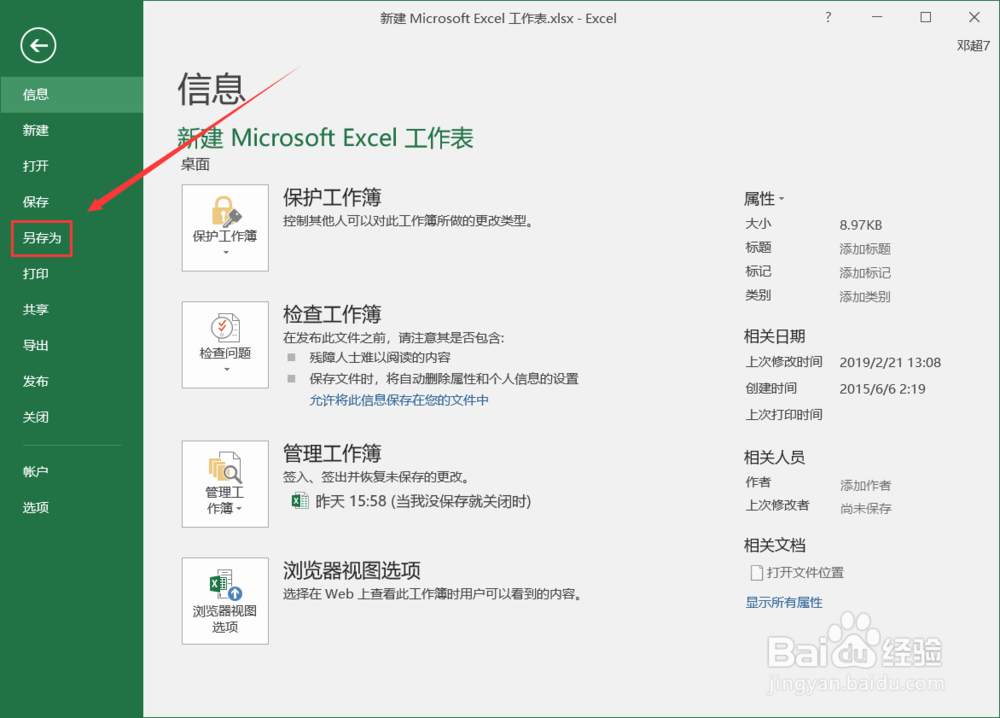Screen dimensions: 1000x718
Task: Click the 浏览器视图选项 heading text
Action: coord(352,571)
